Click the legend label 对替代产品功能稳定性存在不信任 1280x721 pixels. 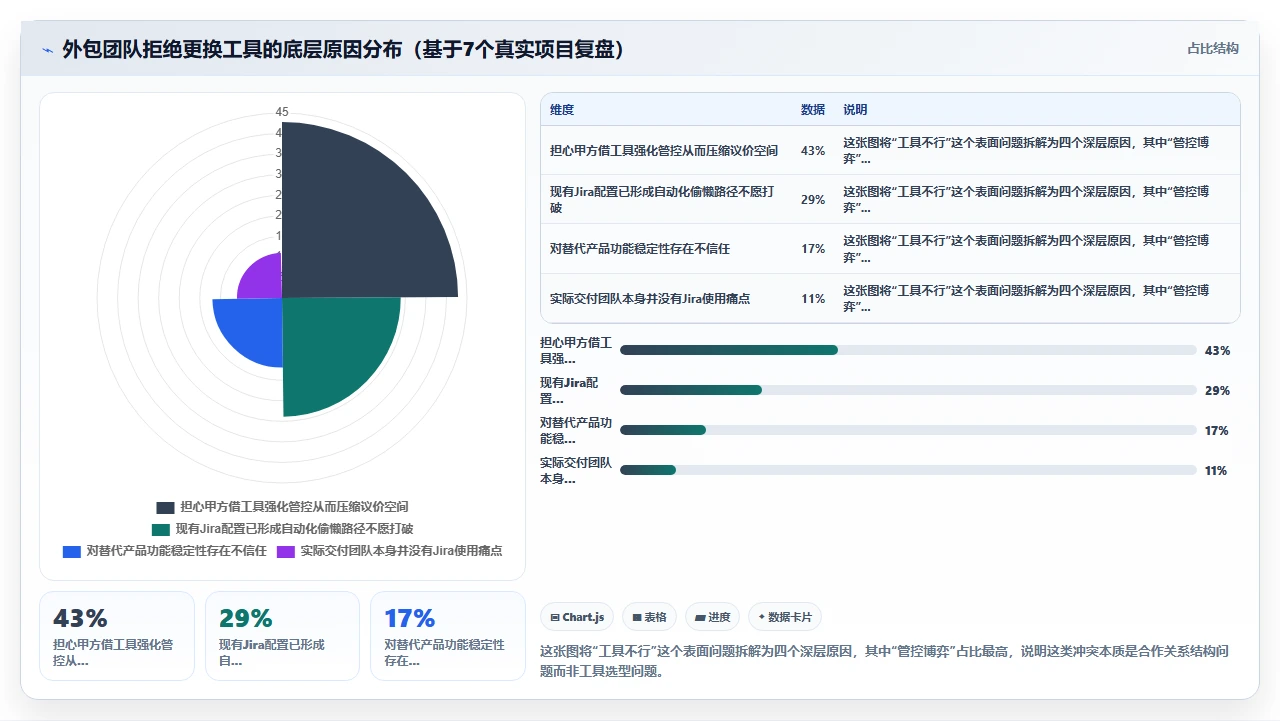coord(176,551)
